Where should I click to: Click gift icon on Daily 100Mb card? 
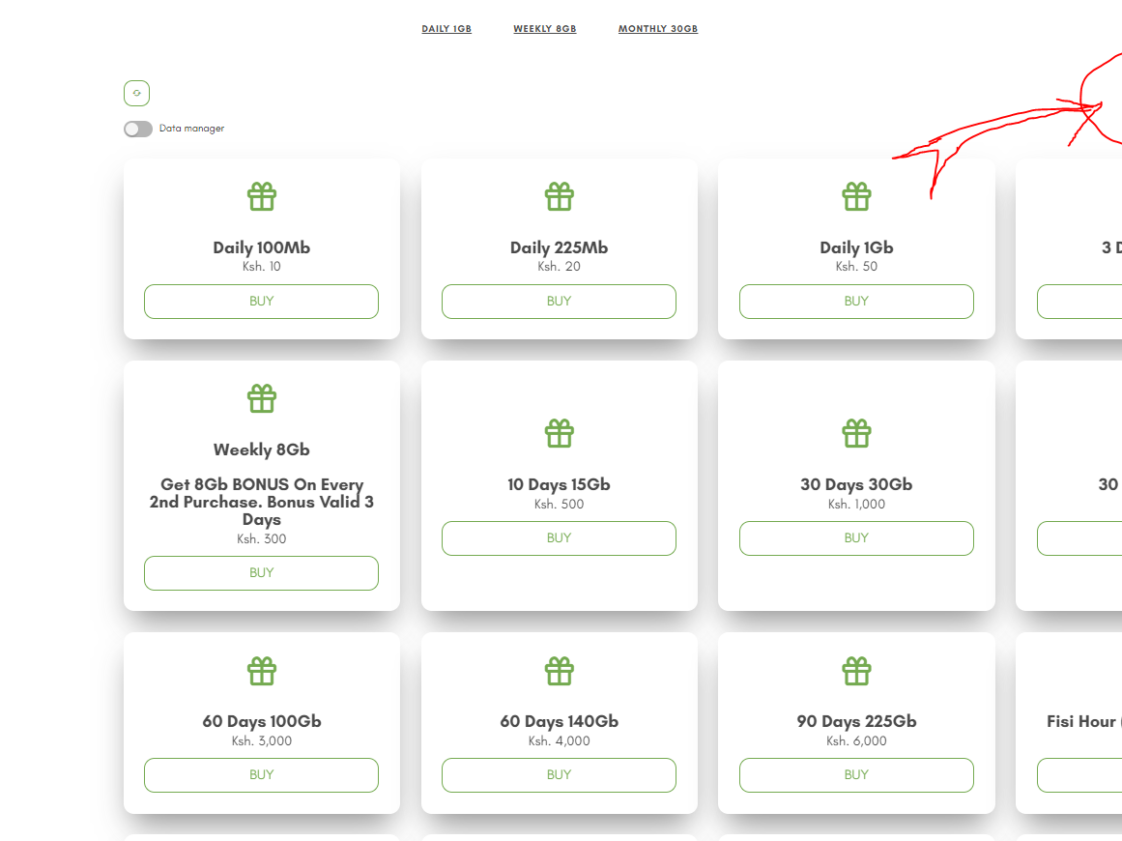point(261,197)
